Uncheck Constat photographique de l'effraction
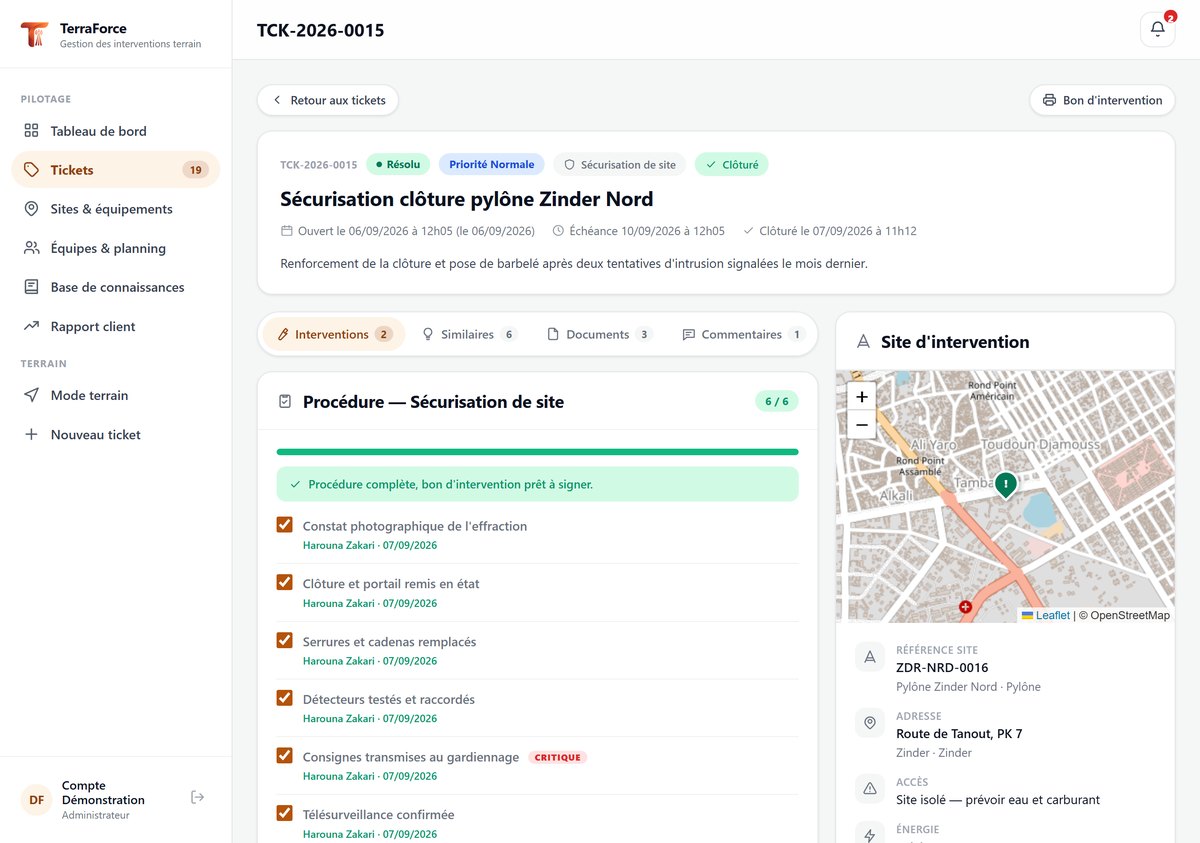The image size is (1200, 843). pos(285,525)
